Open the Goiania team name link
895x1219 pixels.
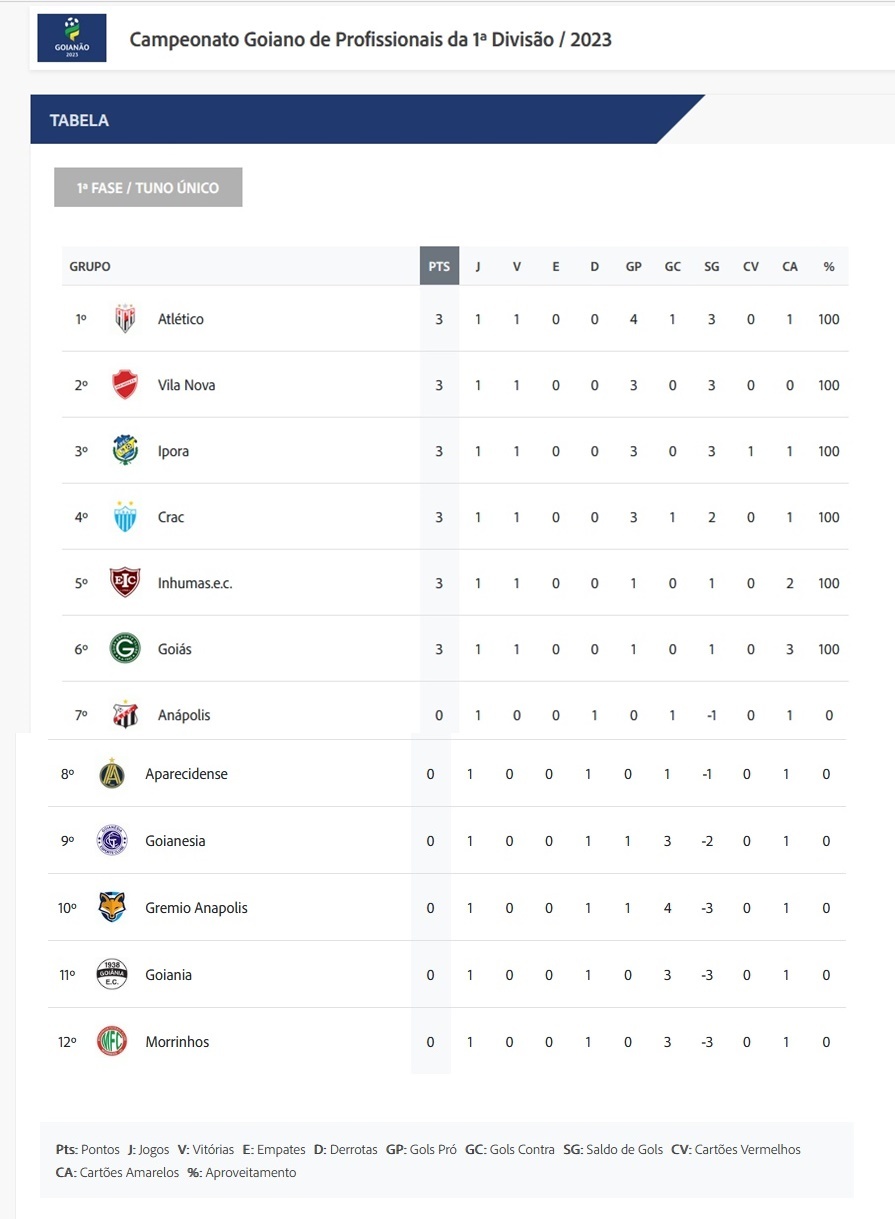[168, 975]
